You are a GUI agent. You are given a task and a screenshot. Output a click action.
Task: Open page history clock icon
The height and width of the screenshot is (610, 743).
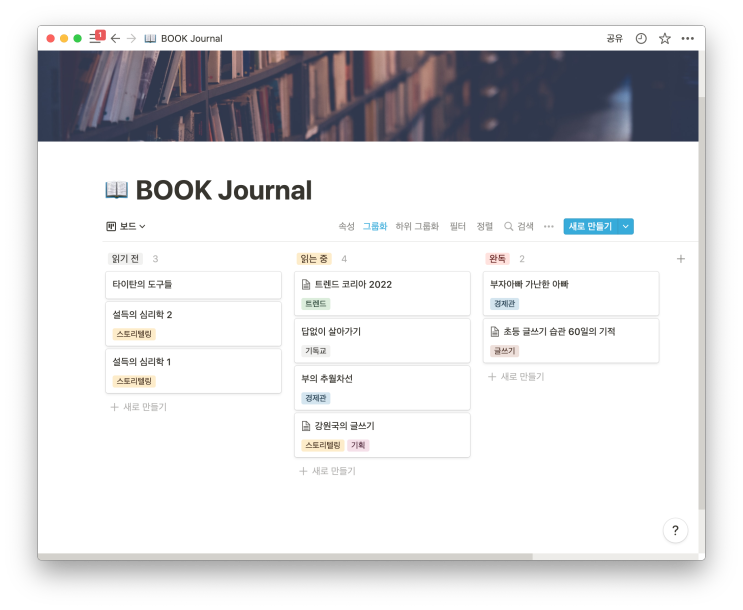click(641, 38)
